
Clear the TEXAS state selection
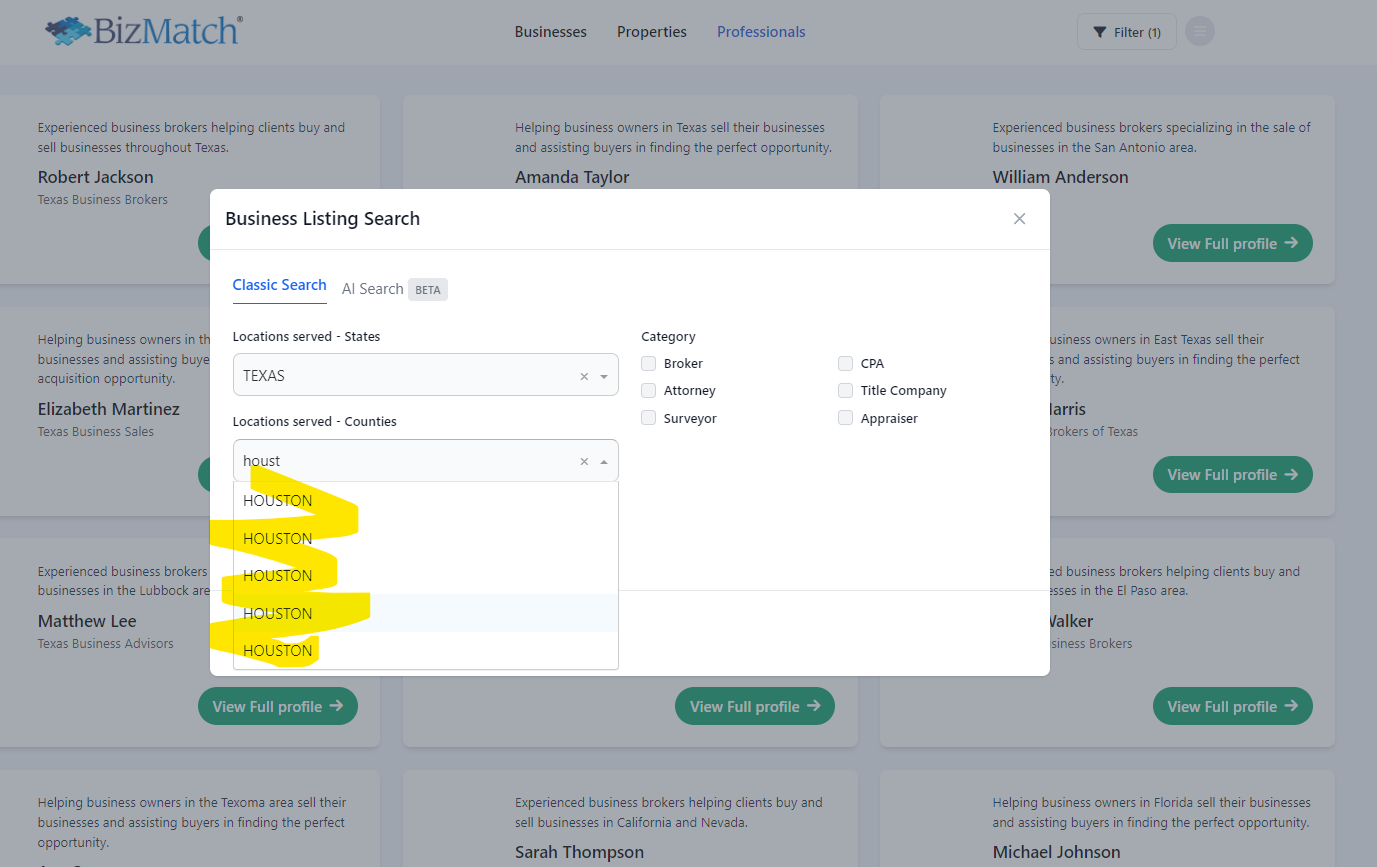click(584, 377)
